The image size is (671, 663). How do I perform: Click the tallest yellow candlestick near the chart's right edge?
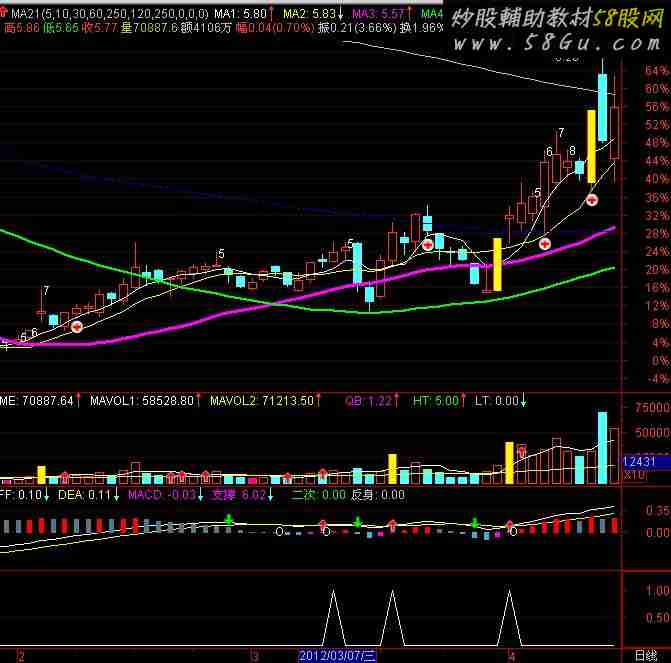point(591,146)
